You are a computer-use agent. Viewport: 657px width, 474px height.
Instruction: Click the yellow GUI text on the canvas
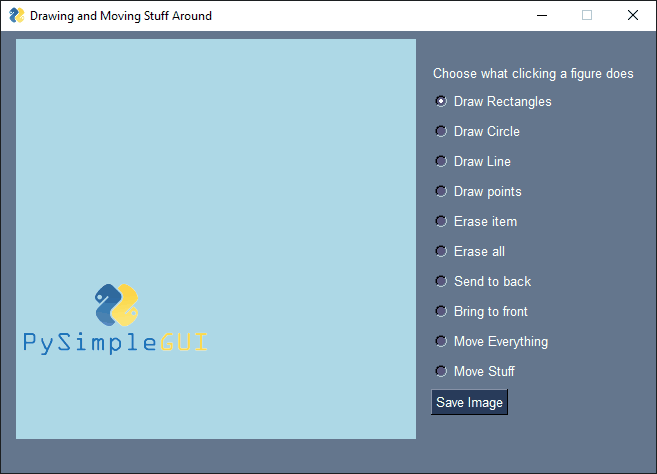point(184,344)
